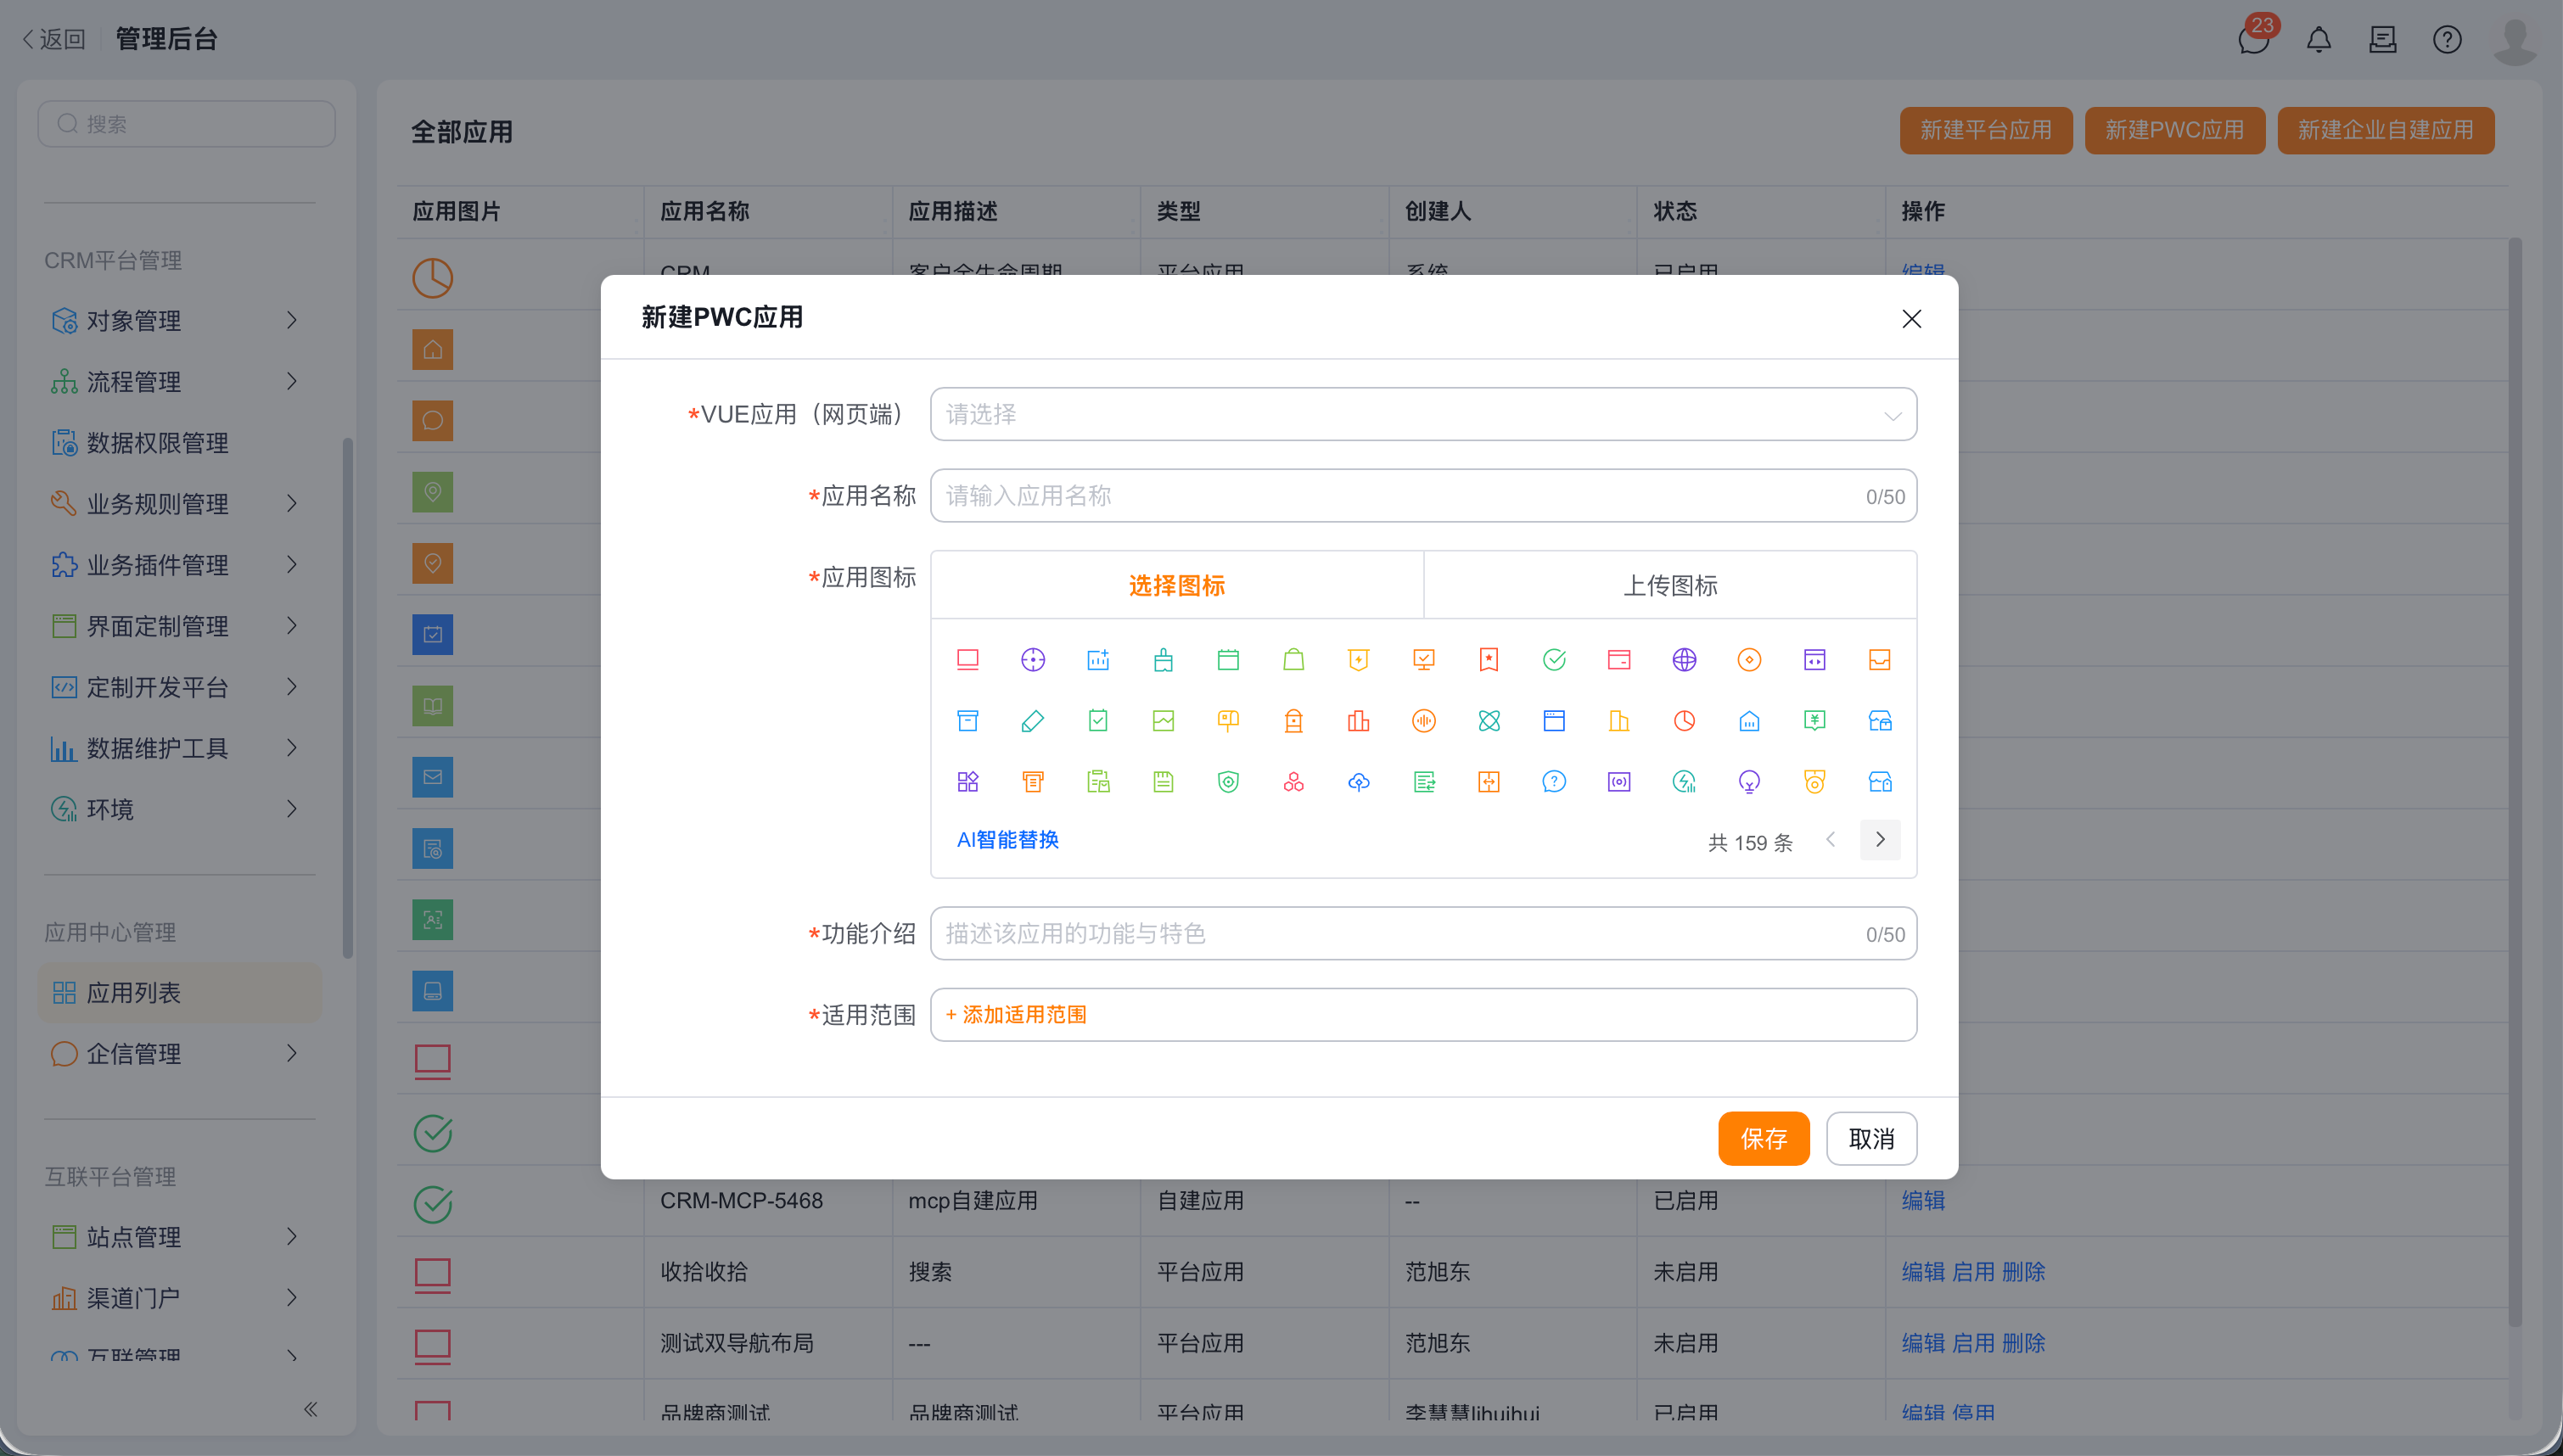Select the green shield icon
The image size is (2563, 1456).
tap(1228, 782)
